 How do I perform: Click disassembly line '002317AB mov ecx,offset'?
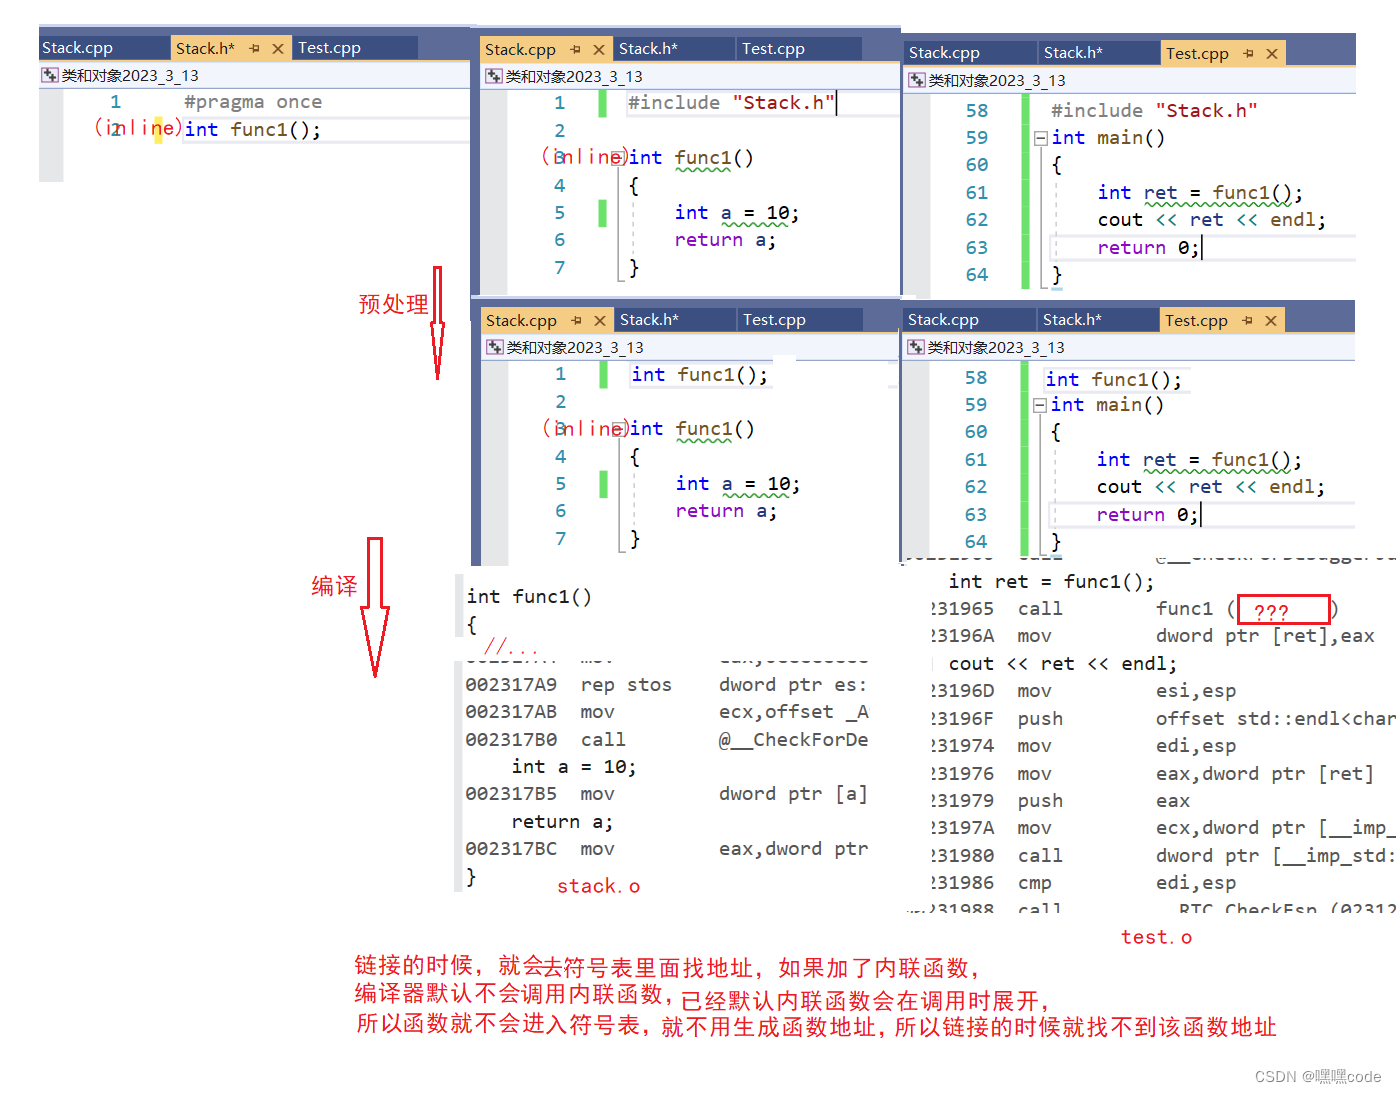tap(667, 712)
